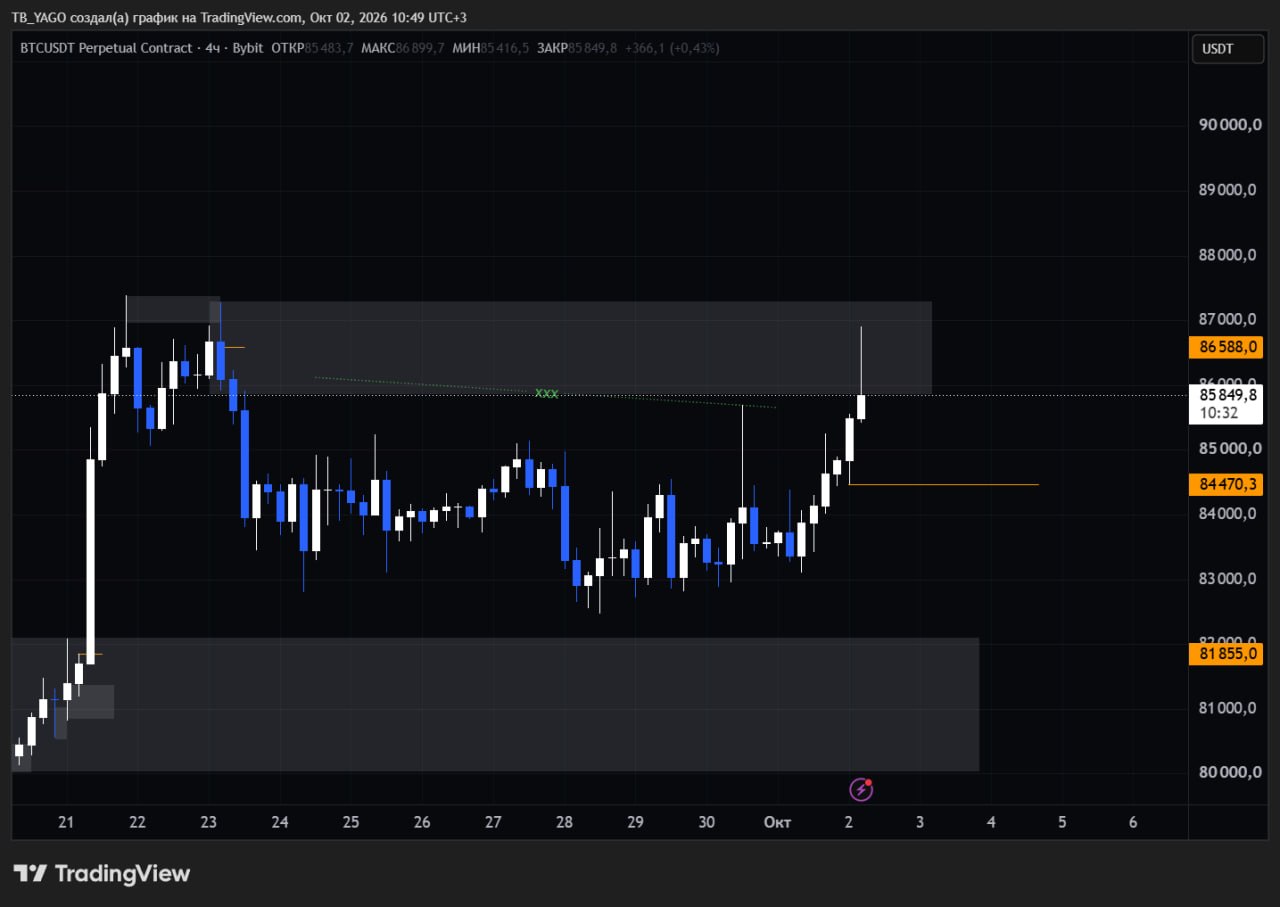Select the orange horizontal line at 84 470,3
Screen dimensions: 1280x907
[x=943, y=485]
